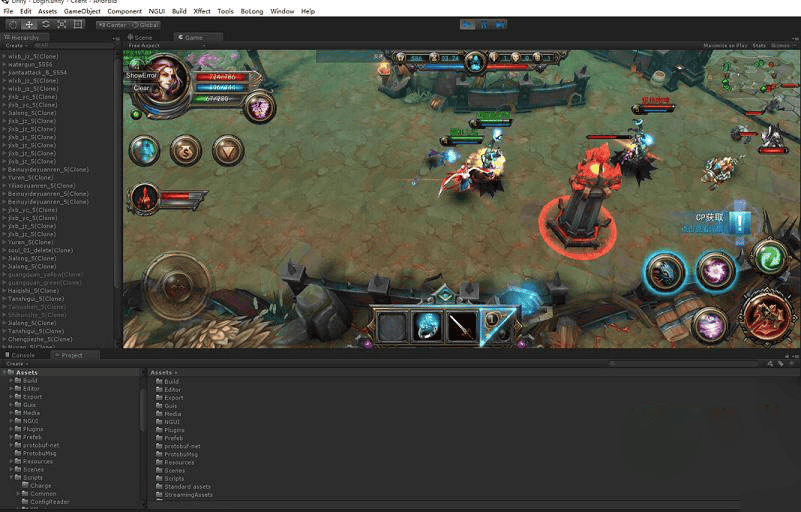This screenshot has width=801, height=512.
Task: Click the empty first item slot
Action: tap(392, 326)
